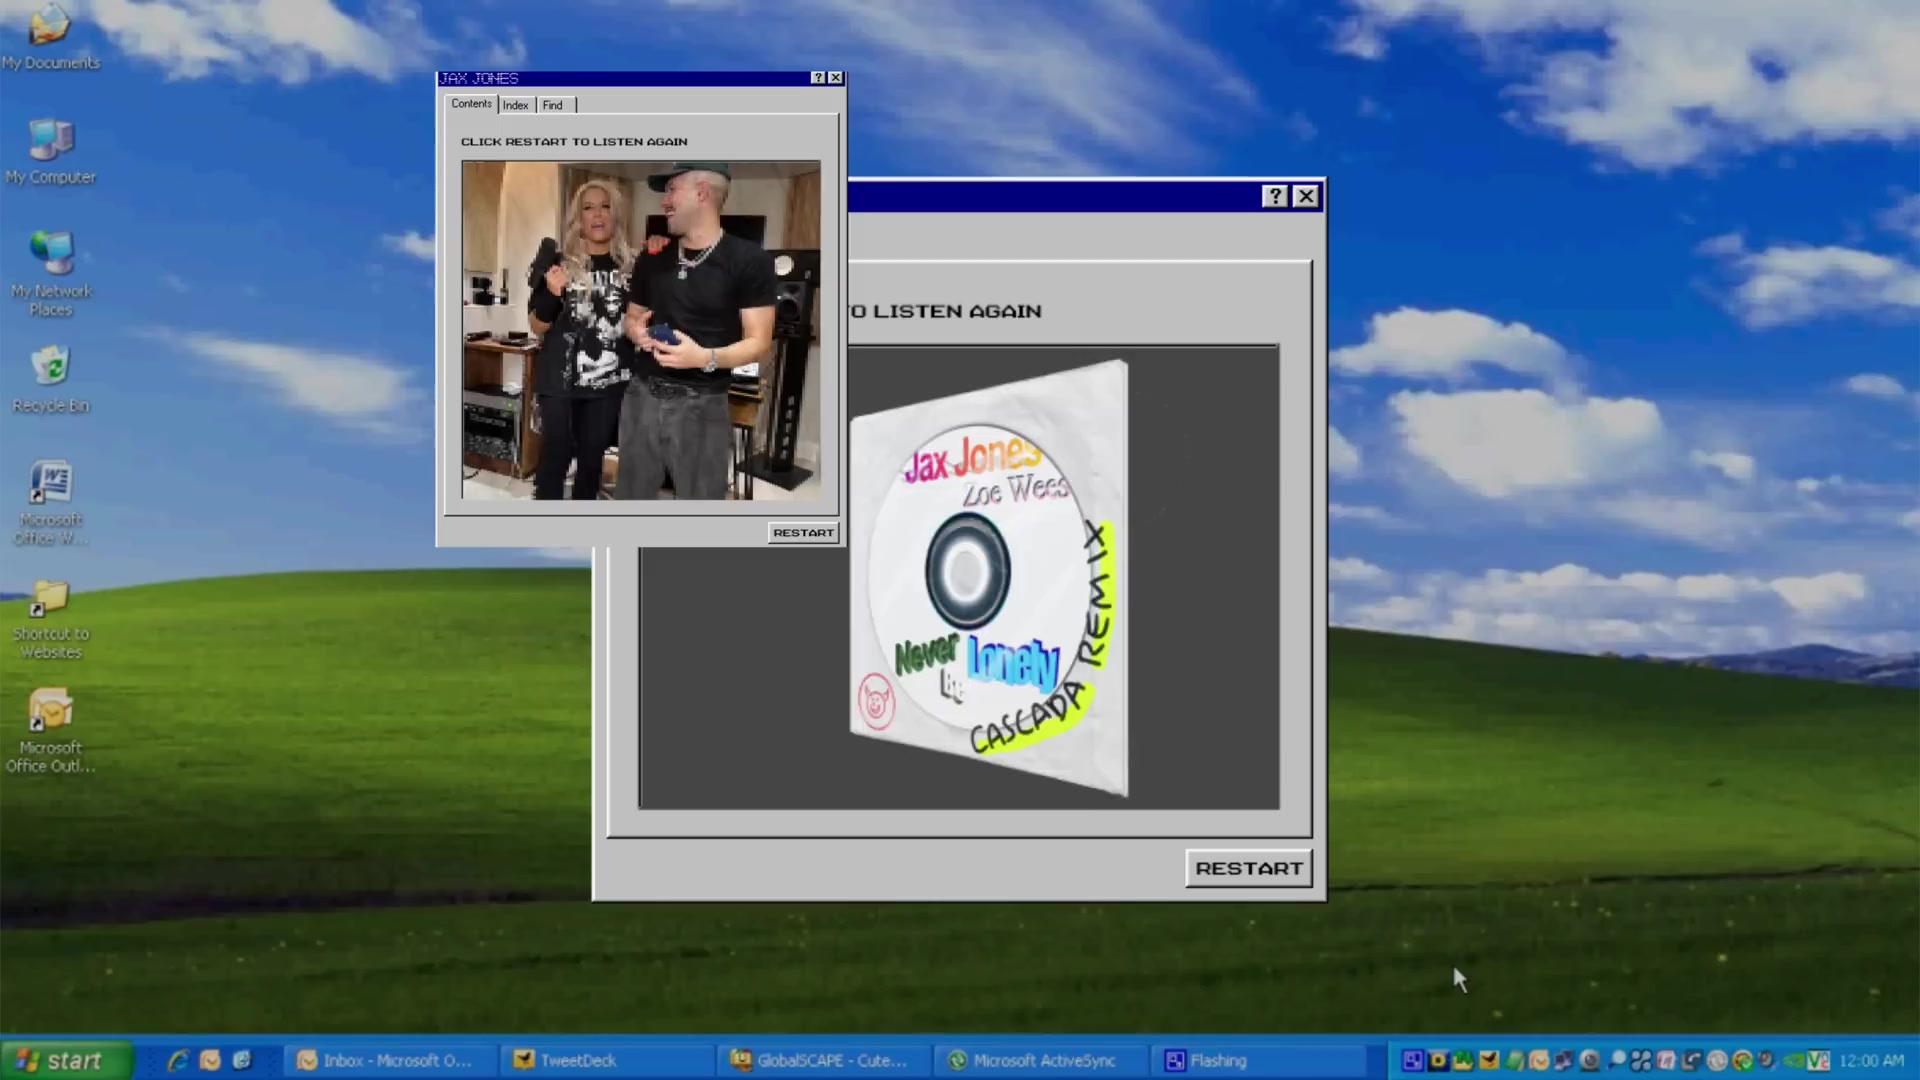
Task: Click the network computers tray icon
Action: [1563, 1060]
